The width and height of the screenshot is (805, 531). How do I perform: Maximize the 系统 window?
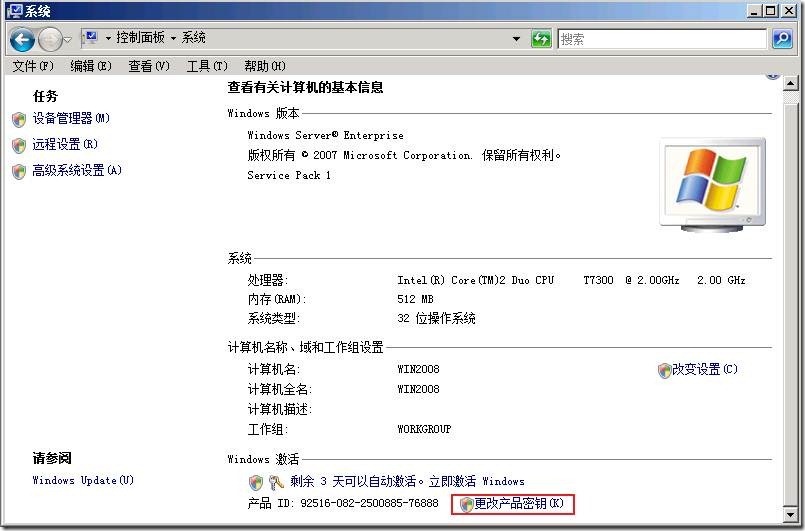(771, 10)
